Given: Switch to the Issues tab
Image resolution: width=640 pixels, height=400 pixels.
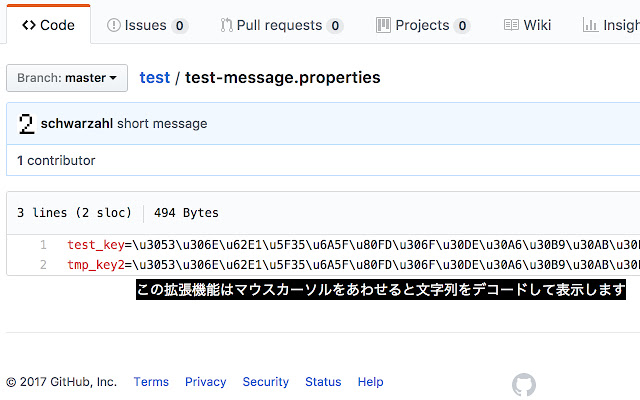Looking at the screenshot, I should tap(147, 25).
